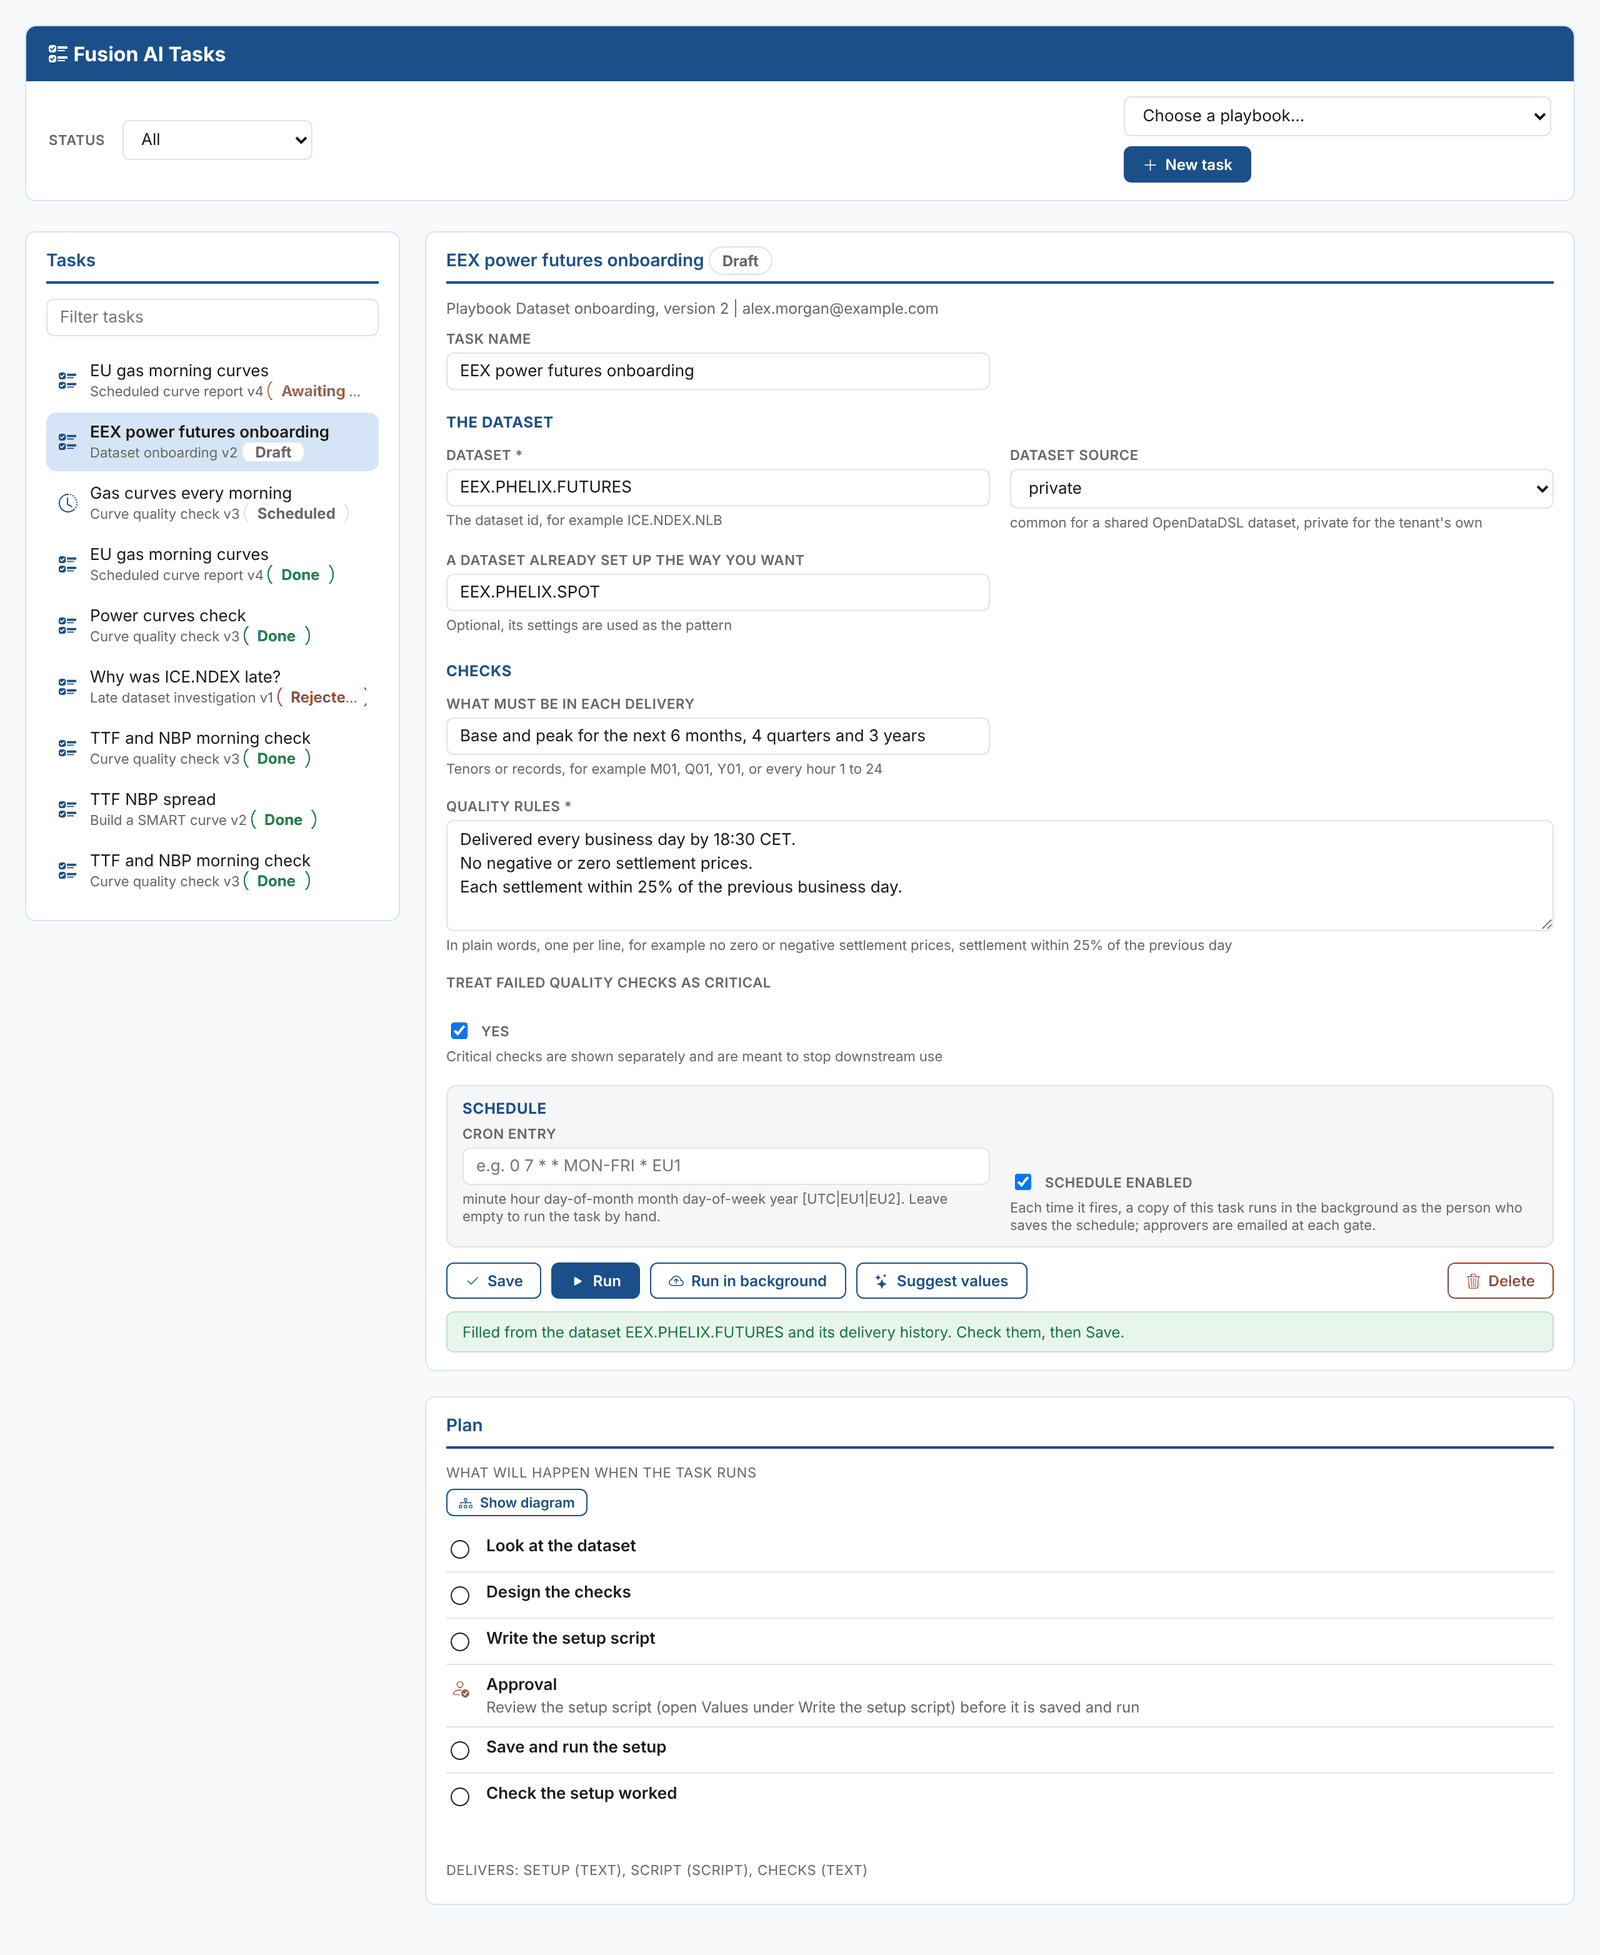Toggle the Schedule enabled checkbox

(1023, 1182)
